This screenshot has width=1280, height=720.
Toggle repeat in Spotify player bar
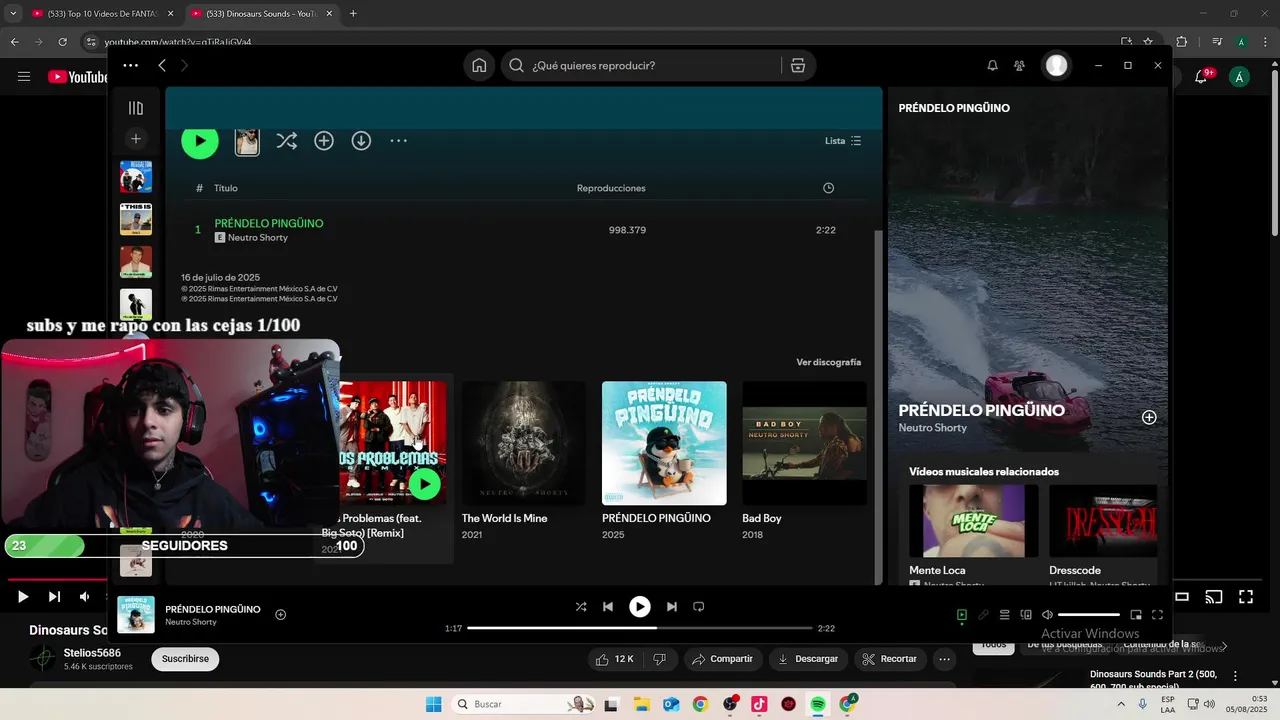(699, 607)
